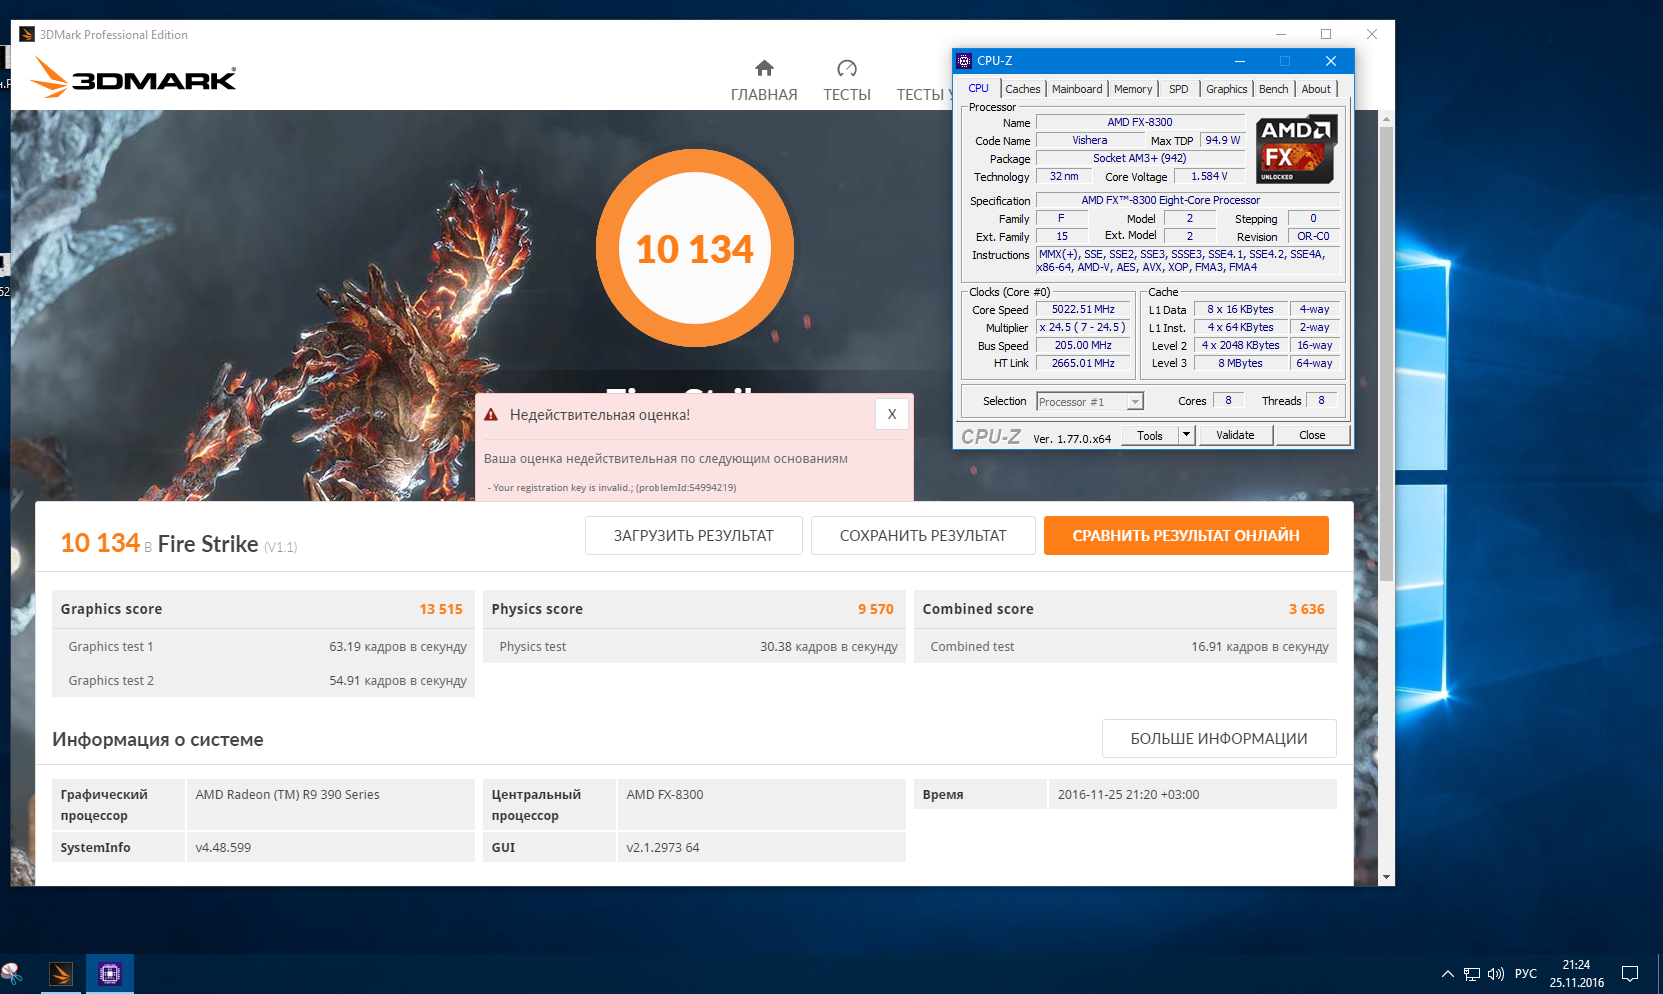The height and width of the screenshot is (994, 1663).
Task: Click the SystemInfo version "v4.48.599"
Action: coord(224,848)
